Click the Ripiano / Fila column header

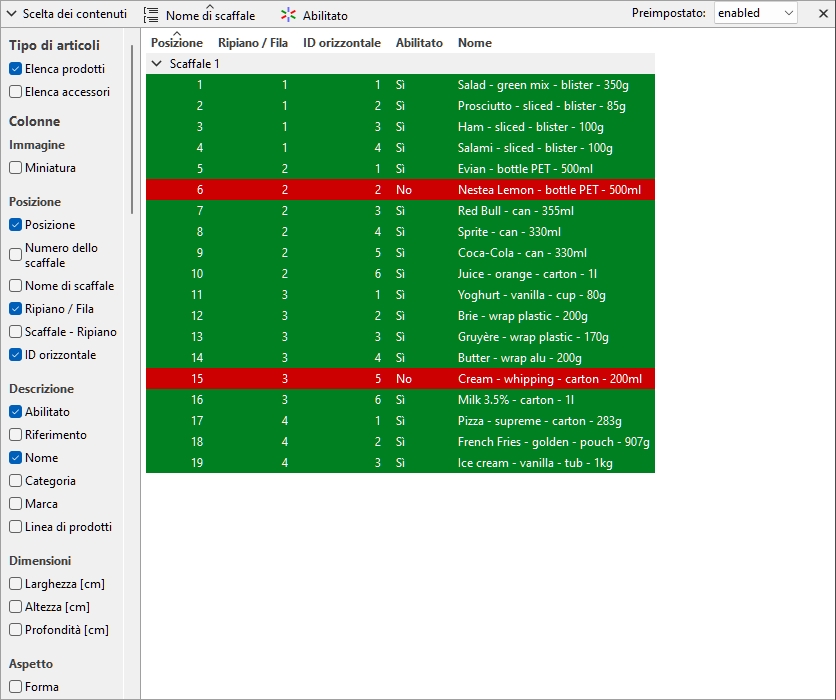click(x=253, y=43)
